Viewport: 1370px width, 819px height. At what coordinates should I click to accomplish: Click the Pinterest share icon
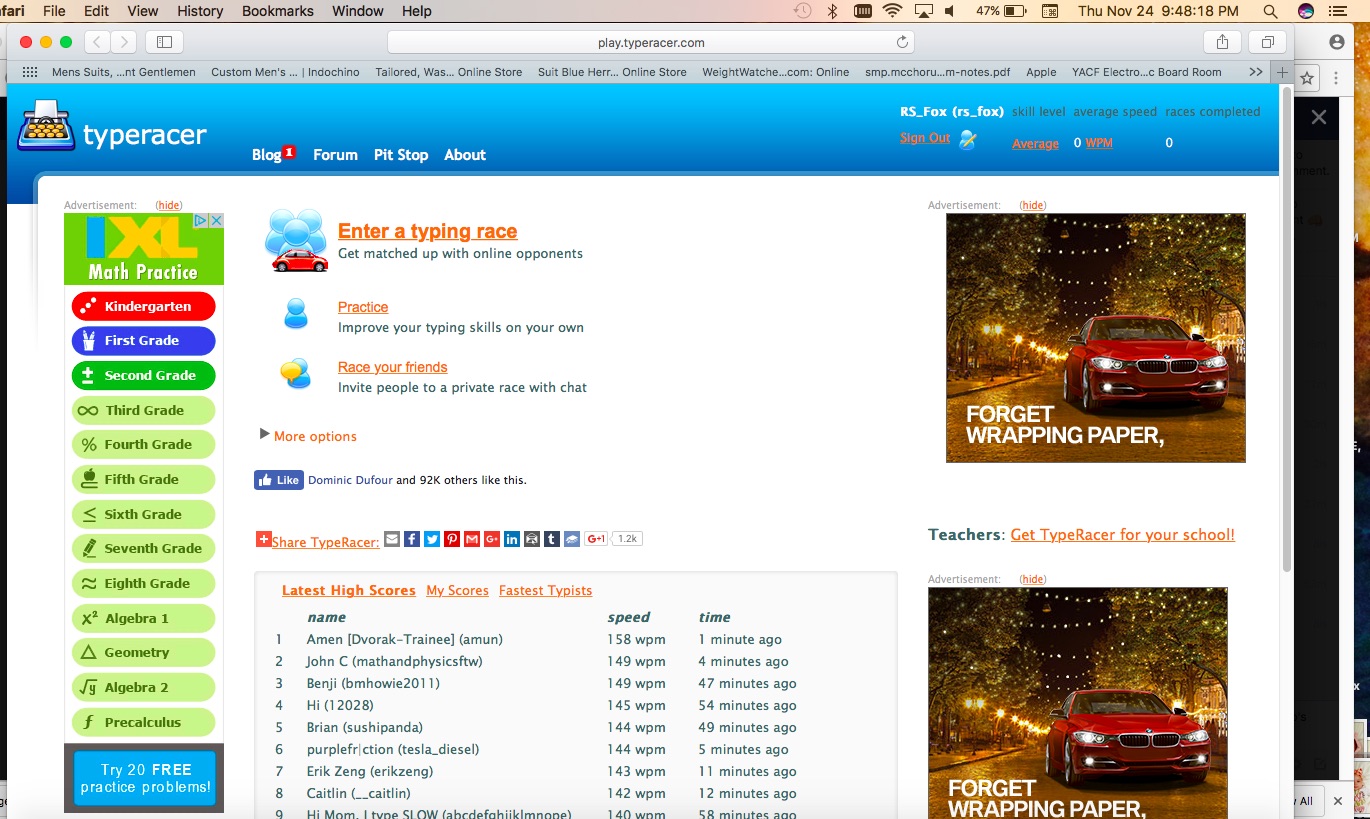coord(452,539)
